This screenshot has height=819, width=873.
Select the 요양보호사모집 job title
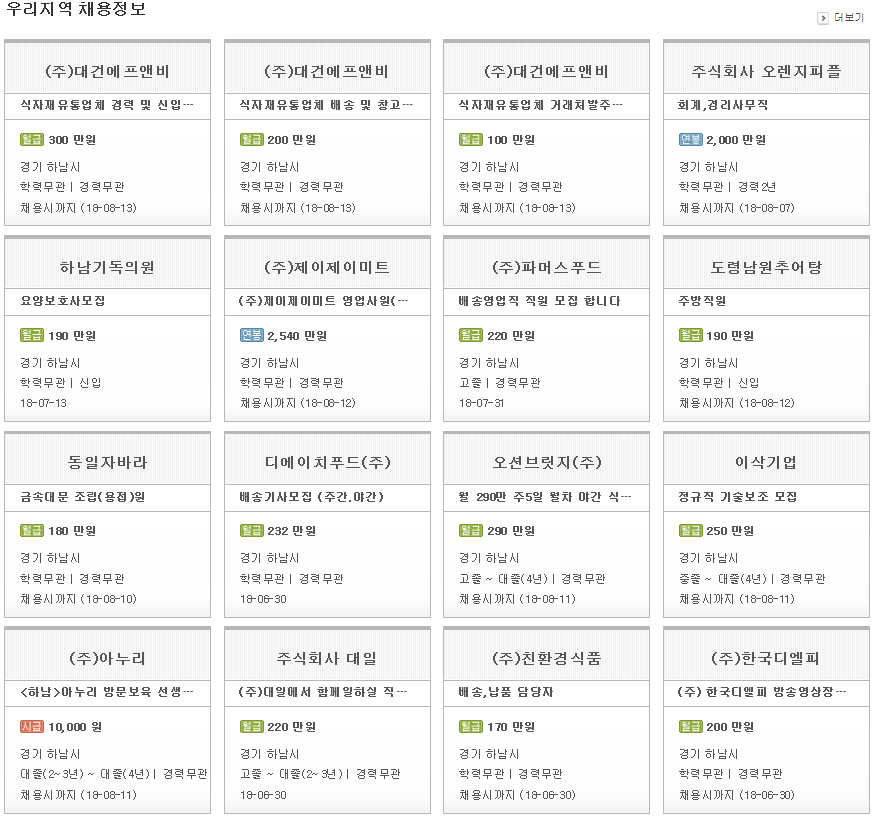(62, 301)
